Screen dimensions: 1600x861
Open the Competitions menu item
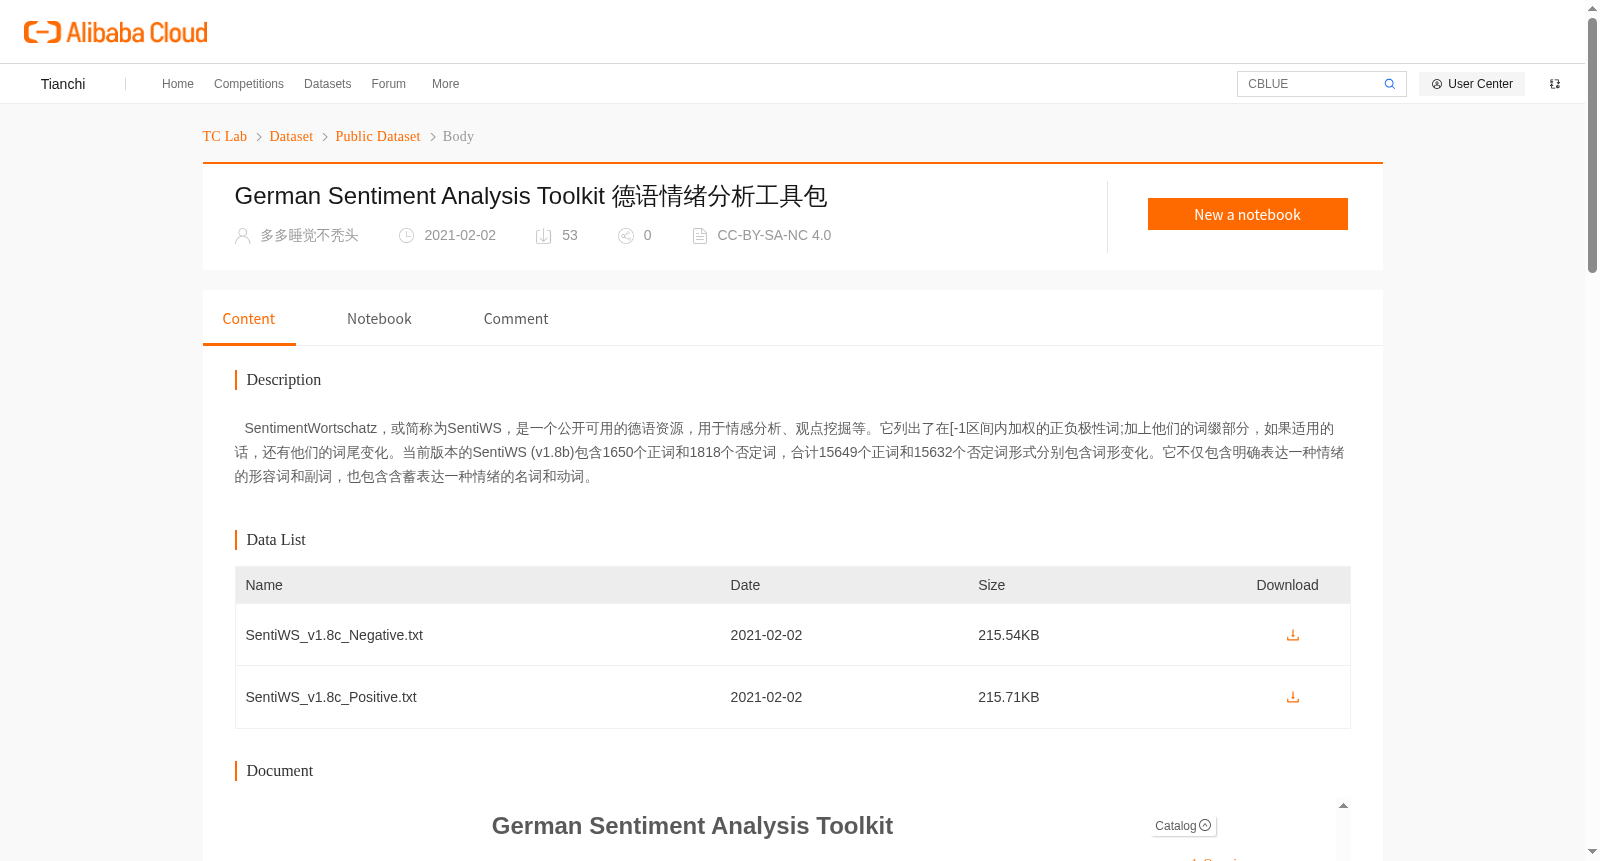(x=249, y=84)
